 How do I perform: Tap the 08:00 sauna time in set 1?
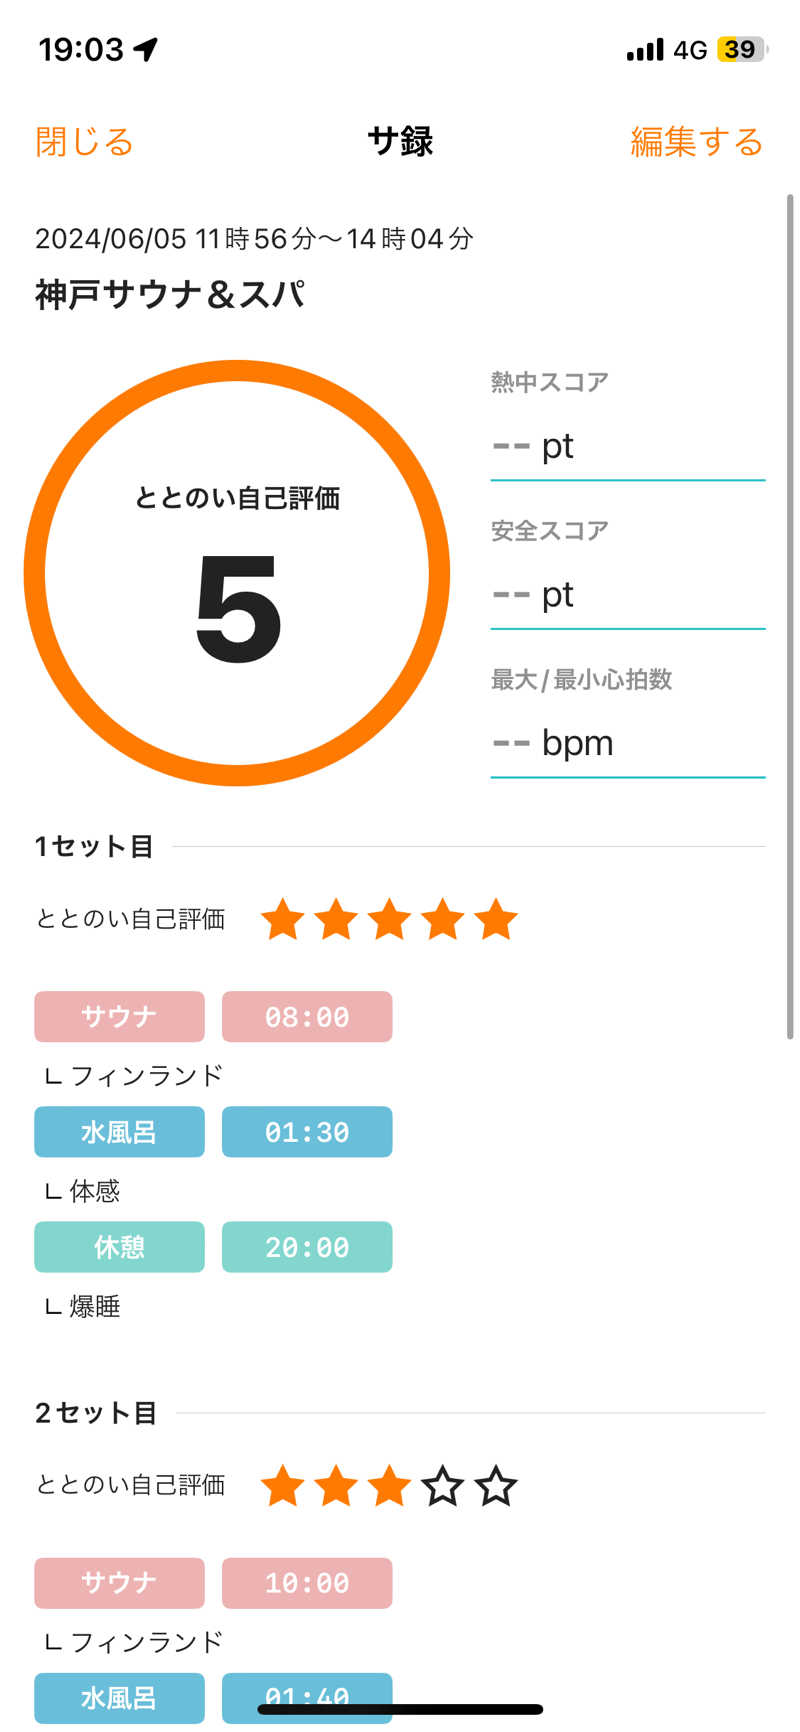tap(307, 1017)
